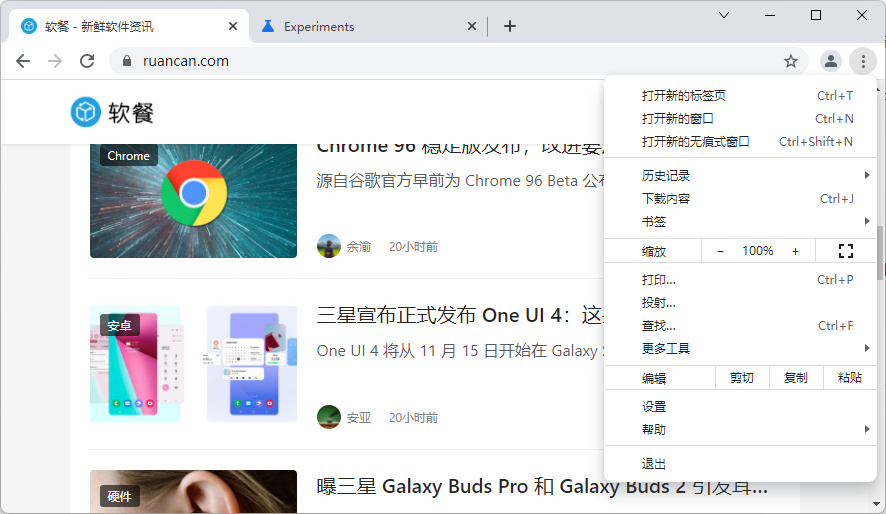Select 打开新的标签页 menu item
The height and width of the screenshot is (514, 886).
740,95
